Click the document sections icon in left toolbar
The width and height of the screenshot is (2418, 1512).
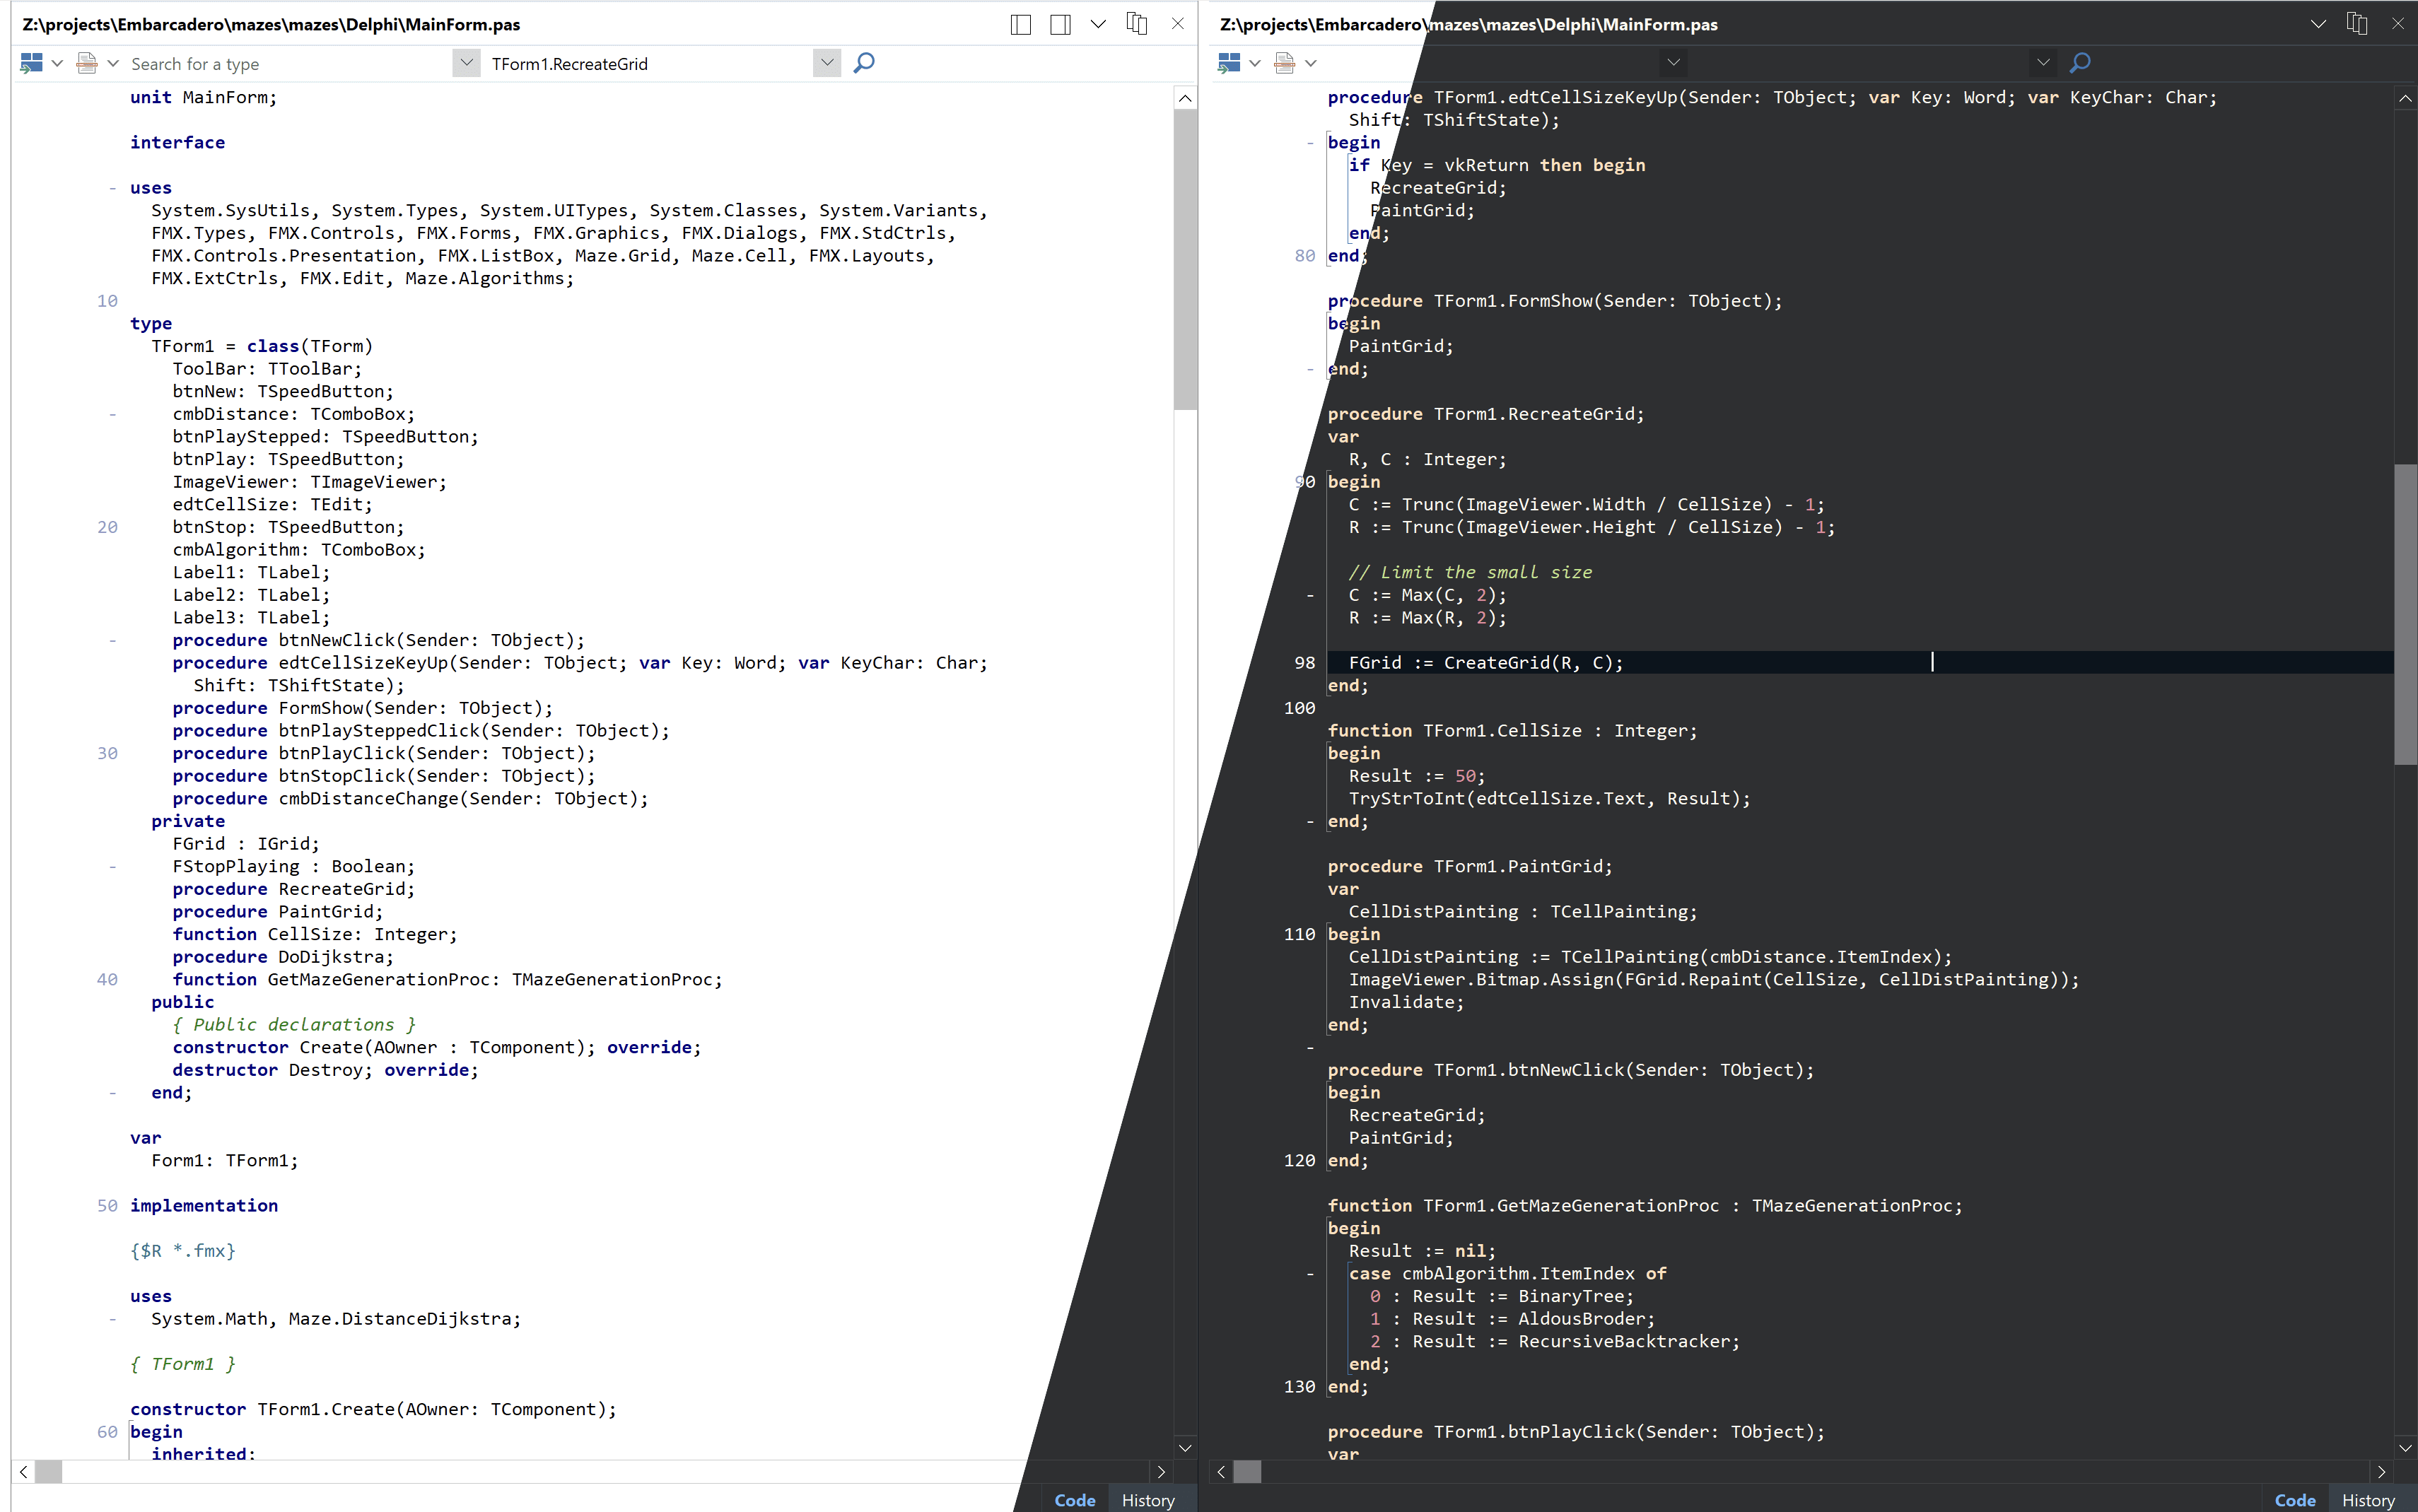(88, 63)
